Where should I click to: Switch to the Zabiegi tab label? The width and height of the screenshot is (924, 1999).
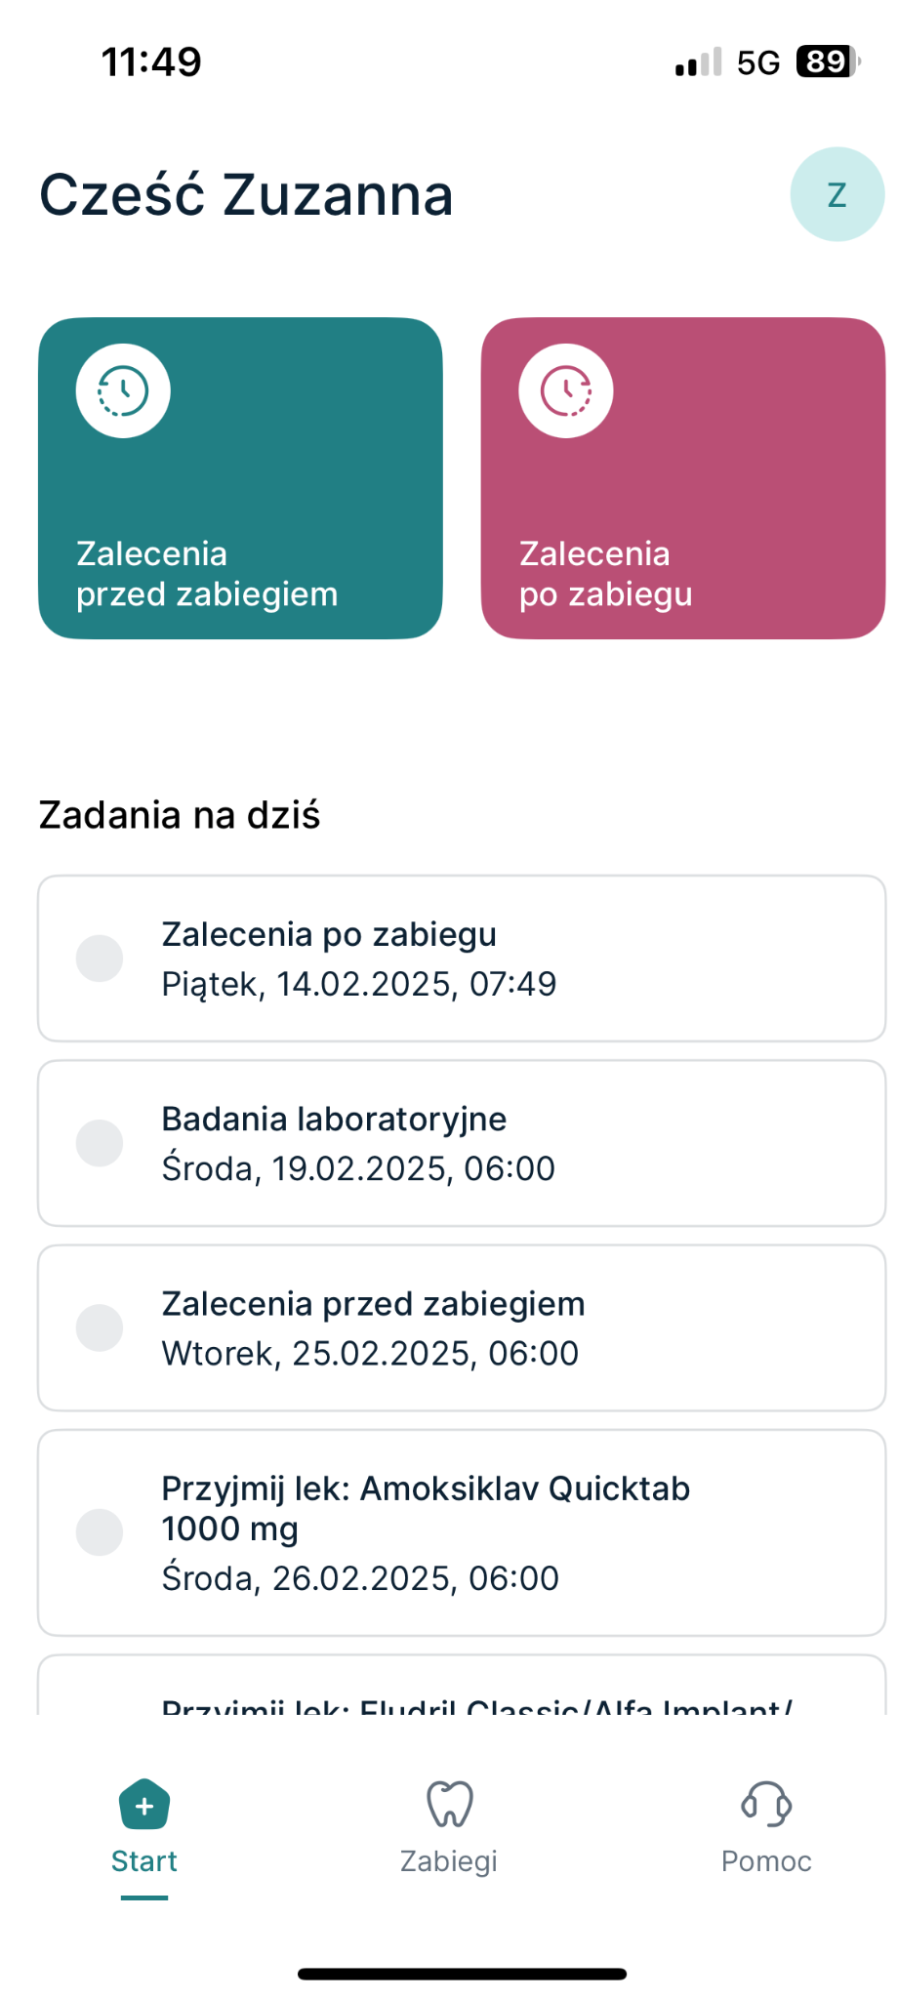pos(449,1861)
